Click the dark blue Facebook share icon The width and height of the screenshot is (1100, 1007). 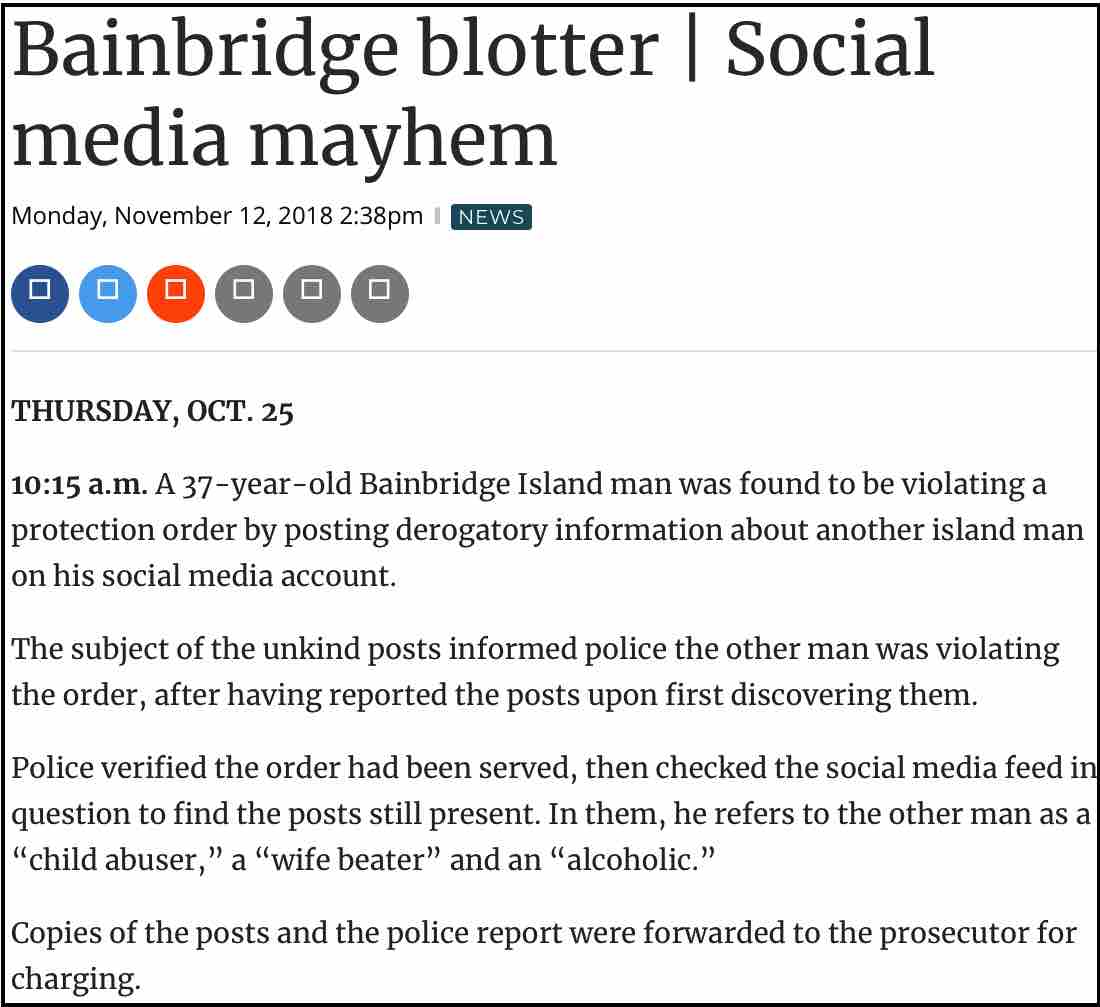click(x=40, y=294)
